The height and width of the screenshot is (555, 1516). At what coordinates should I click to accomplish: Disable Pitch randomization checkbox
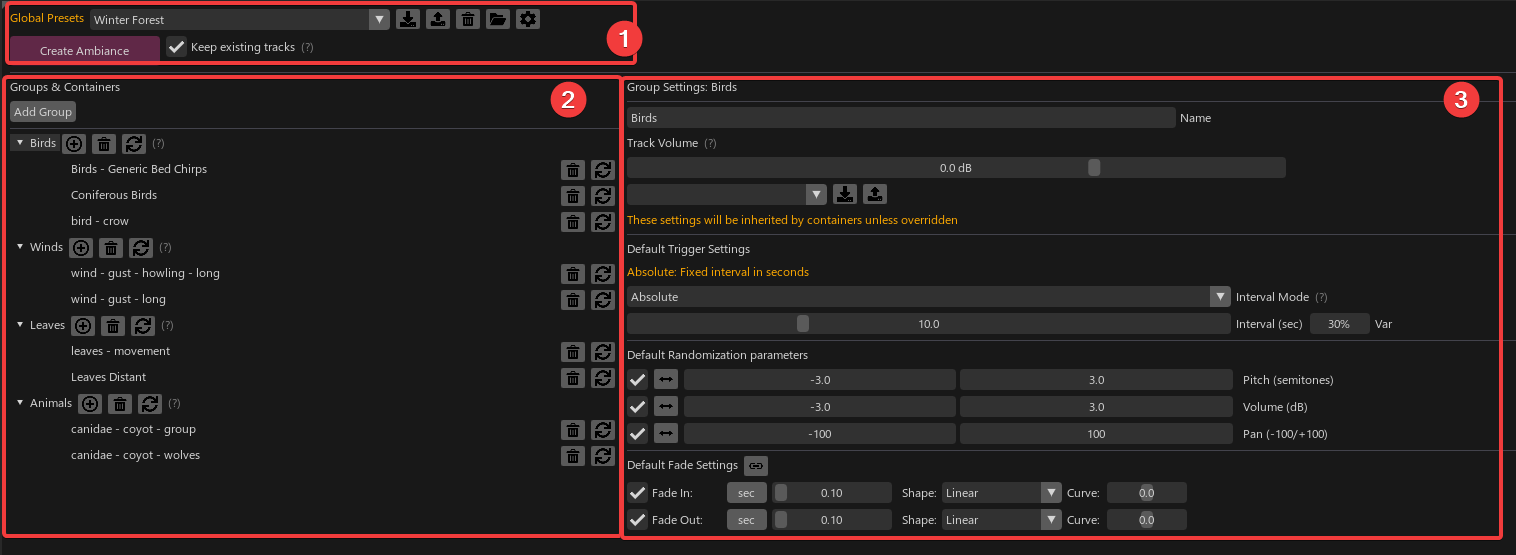click(637, 380)
